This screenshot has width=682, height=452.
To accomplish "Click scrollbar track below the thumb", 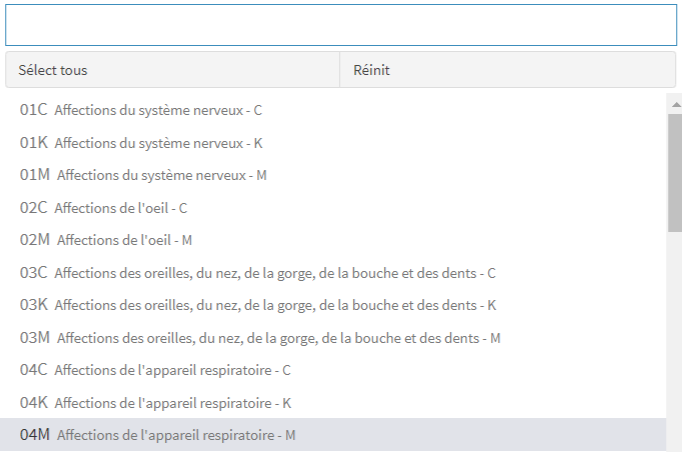I will tap(675, 340).
